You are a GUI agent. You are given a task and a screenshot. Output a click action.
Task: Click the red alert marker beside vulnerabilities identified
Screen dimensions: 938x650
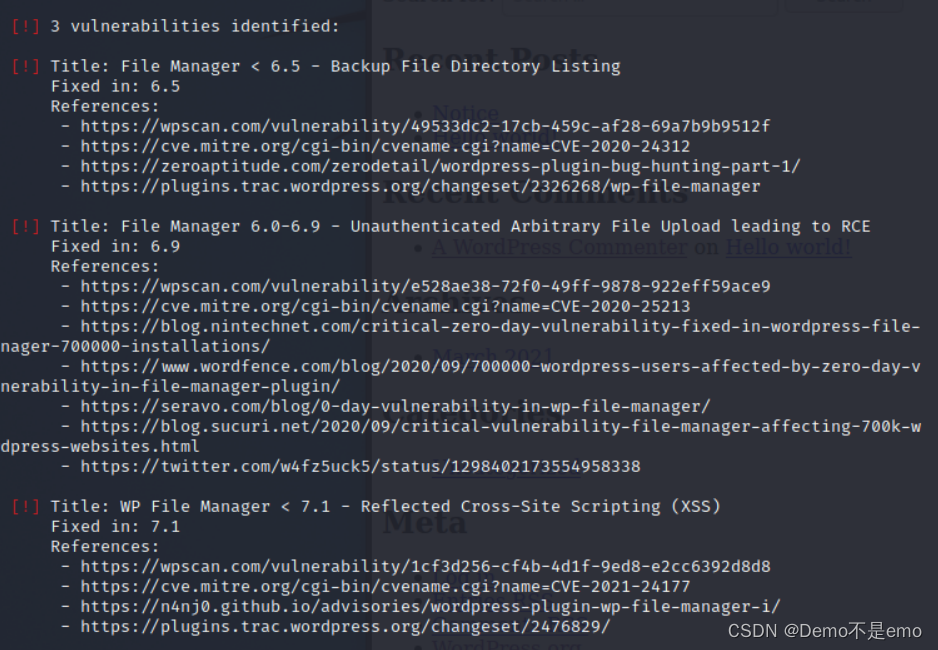click(26, 26)
